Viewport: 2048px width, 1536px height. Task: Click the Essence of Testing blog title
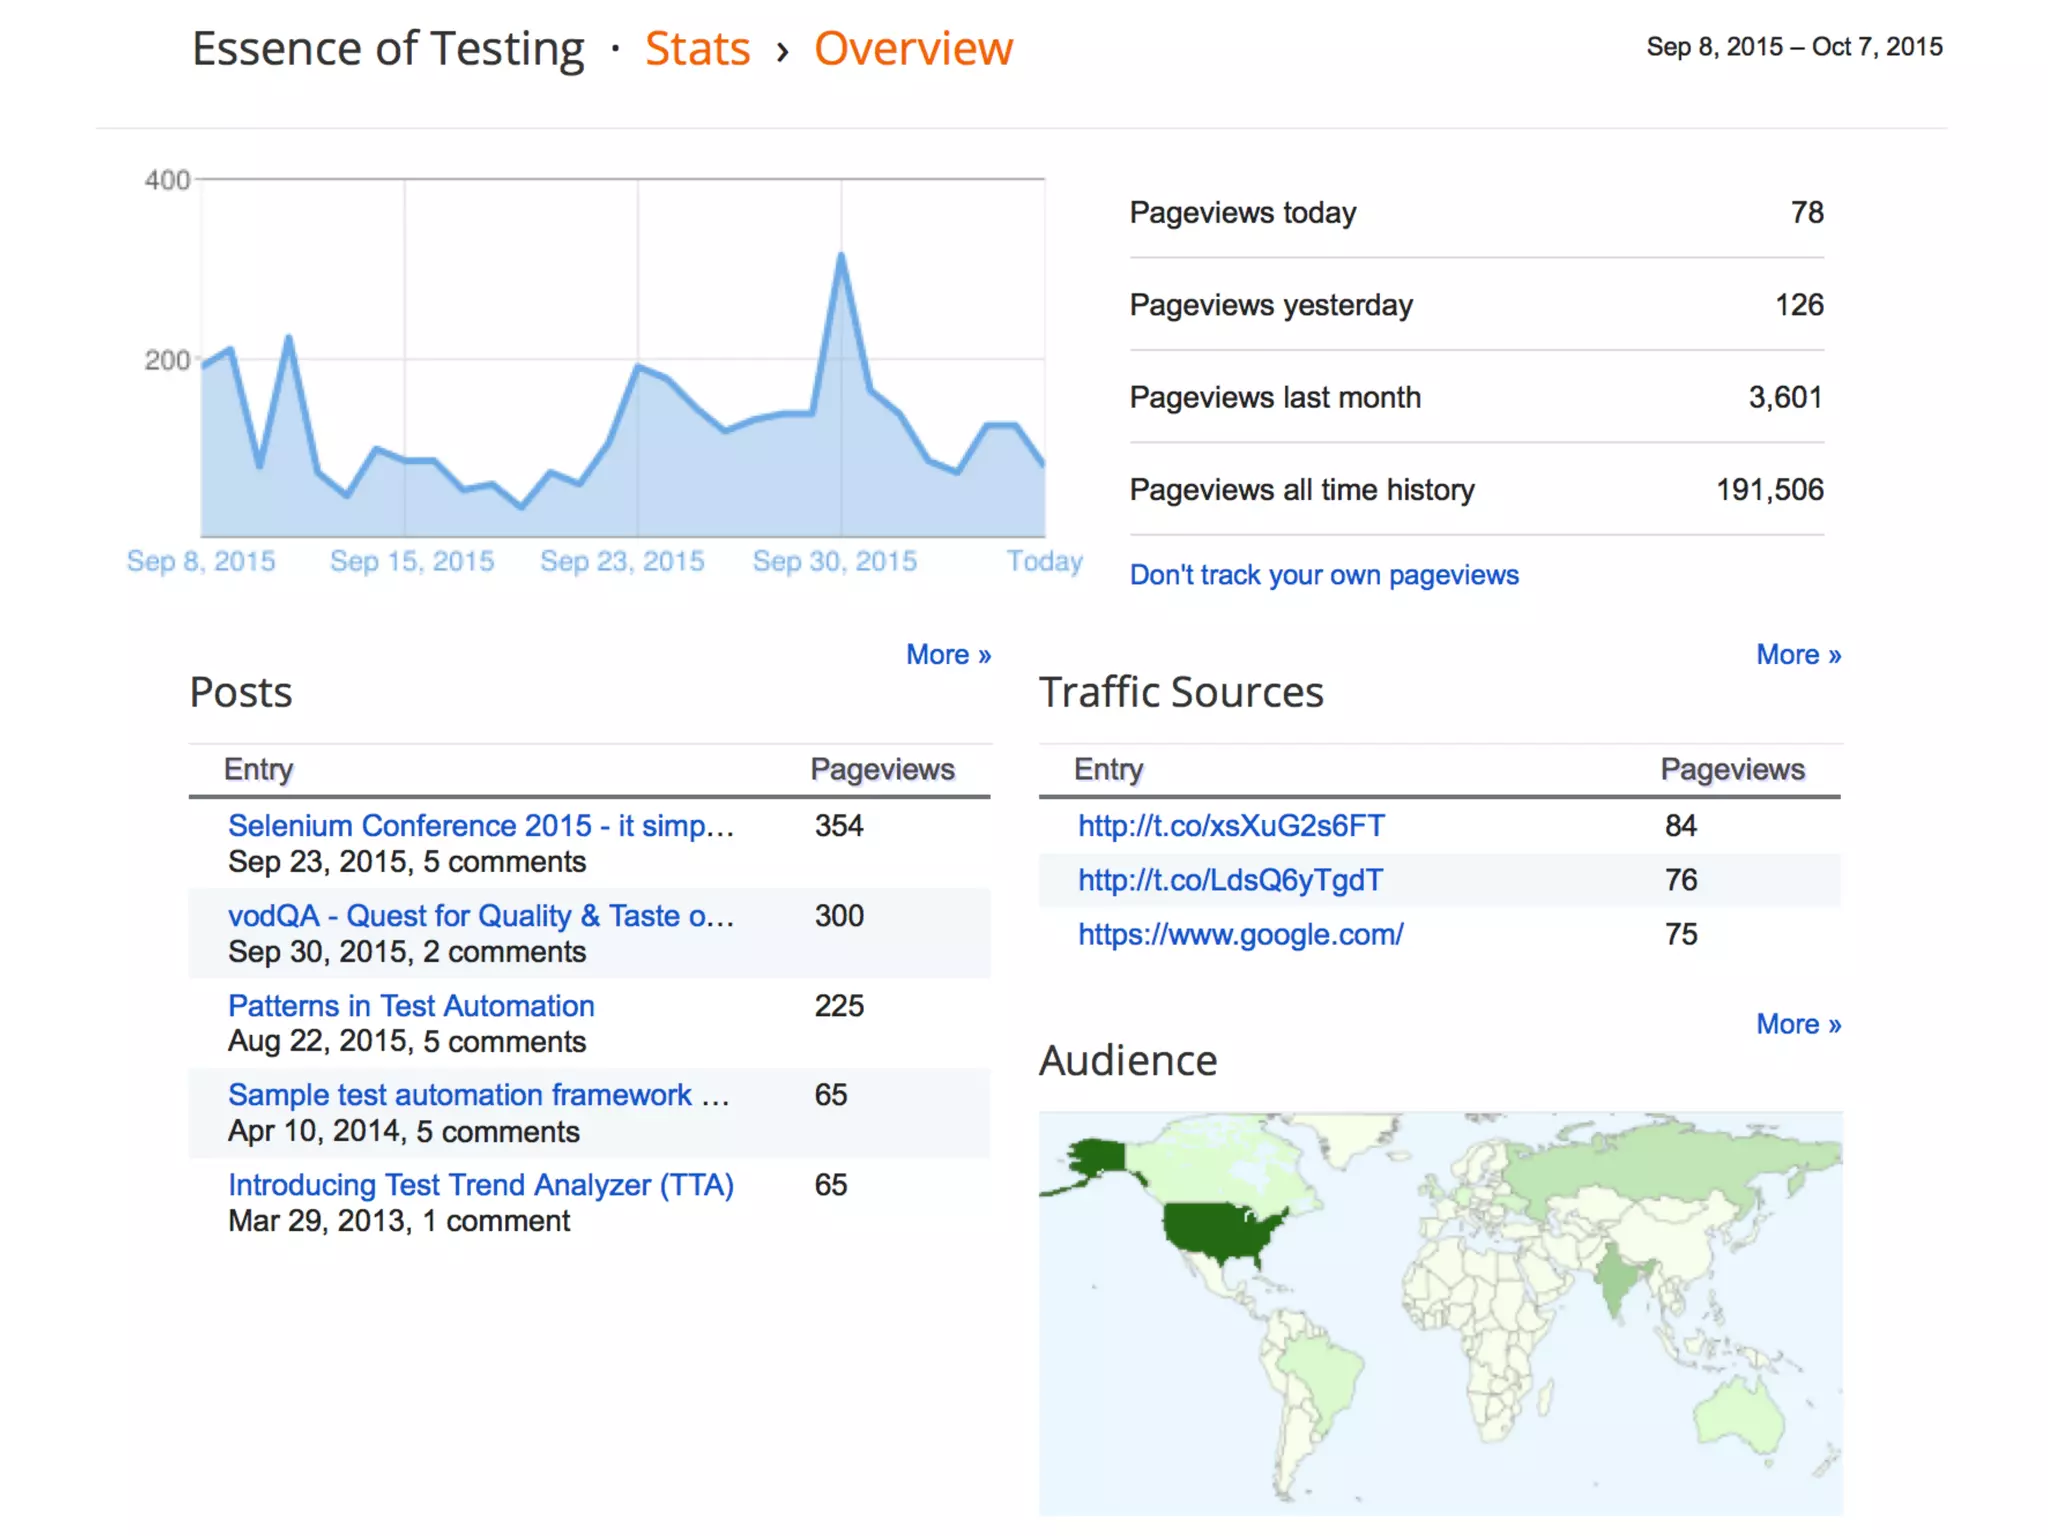tap(388, 49)
